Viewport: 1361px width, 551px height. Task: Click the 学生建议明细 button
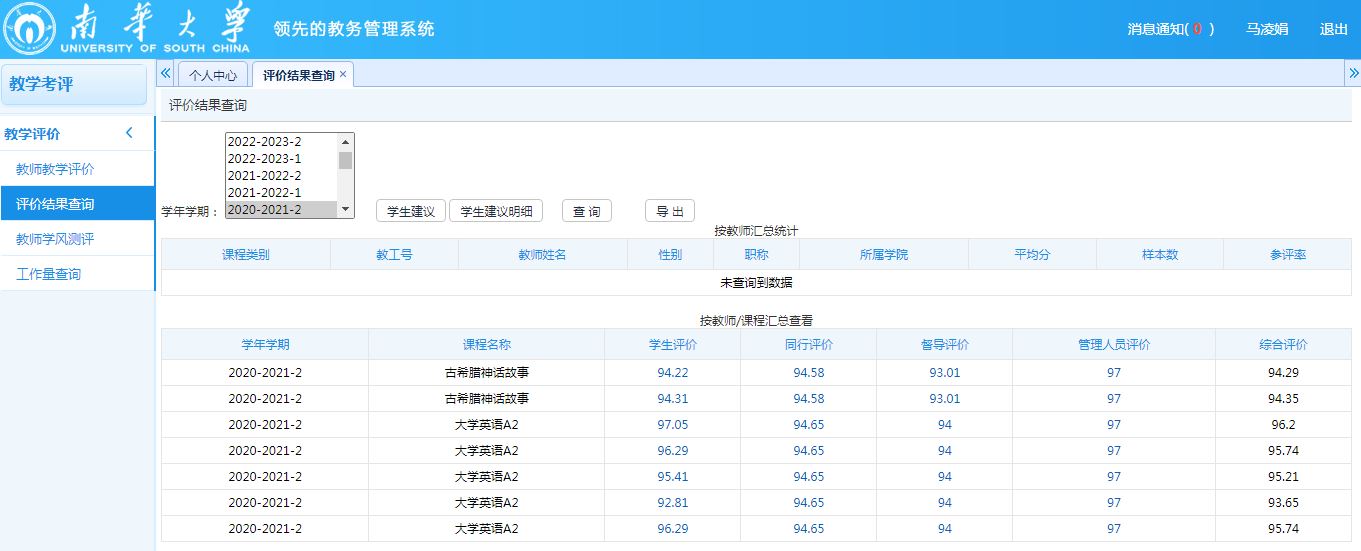click(496, 211)
